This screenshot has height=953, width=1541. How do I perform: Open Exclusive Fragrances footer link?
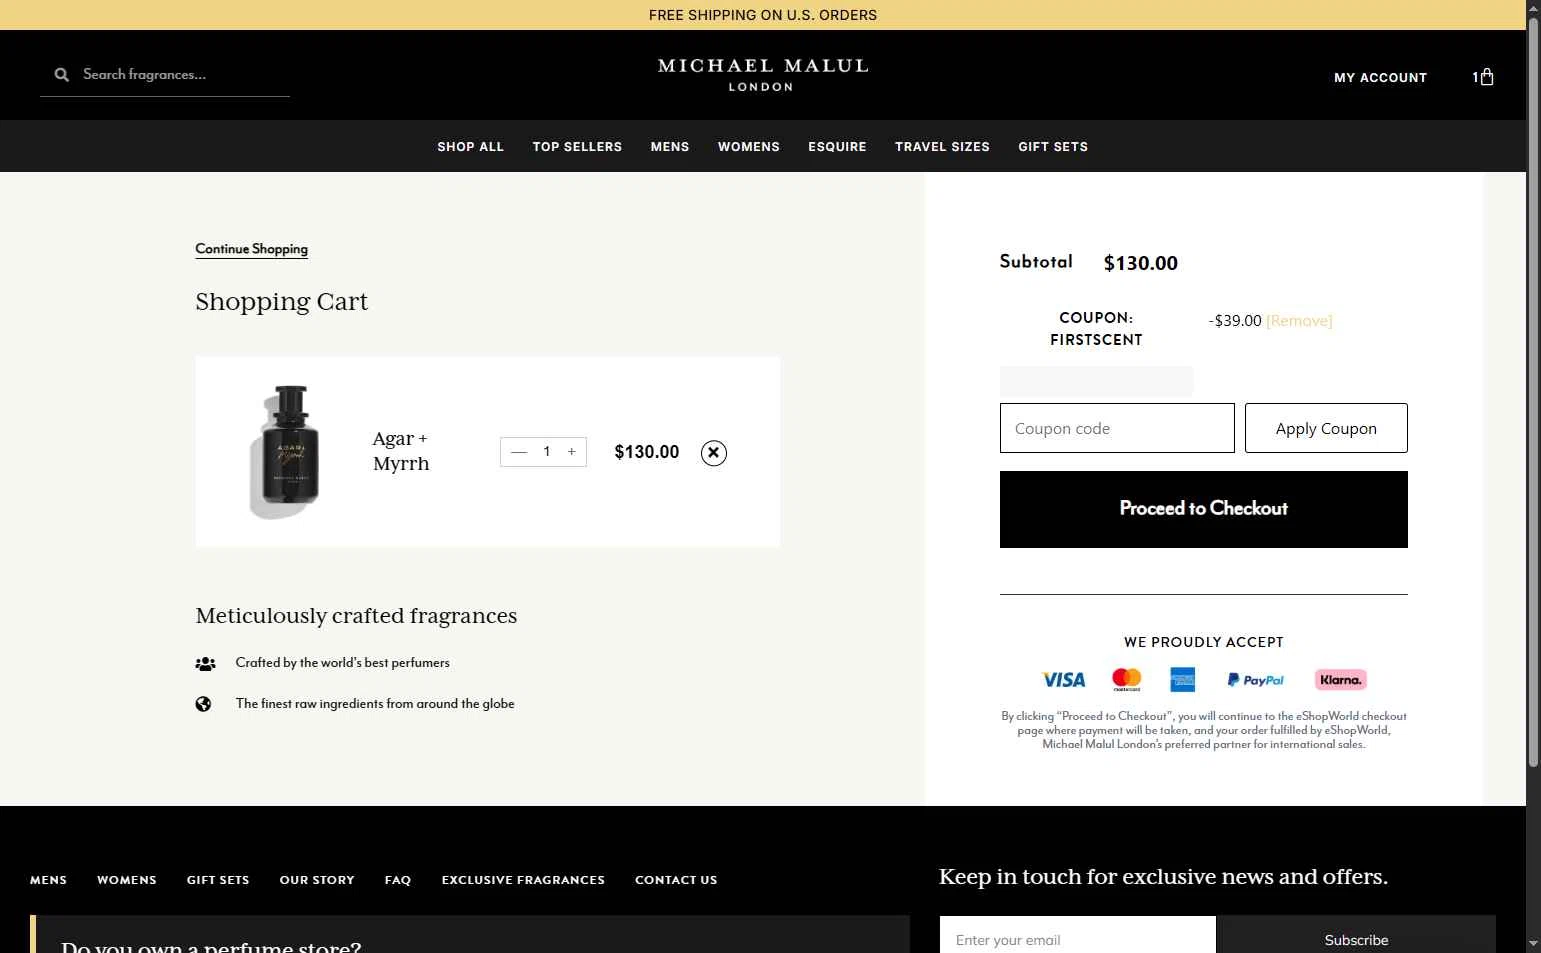[523, 880]
